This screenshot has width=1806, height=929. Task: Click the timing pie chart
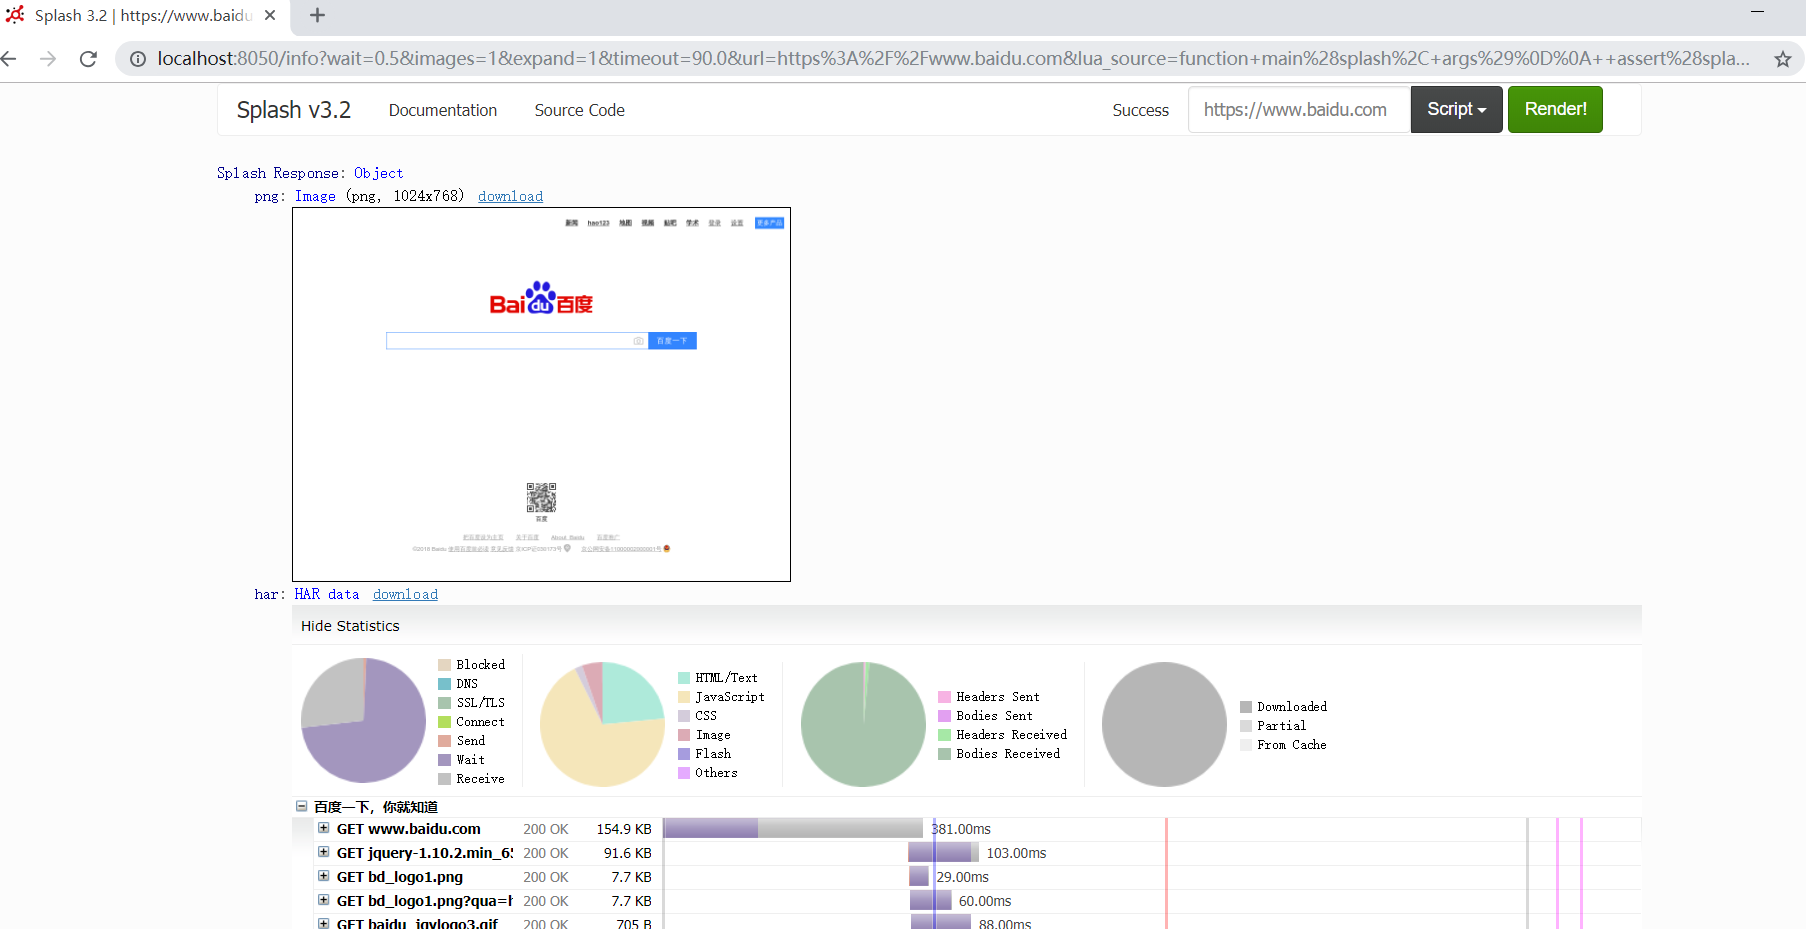click(364, 720)
